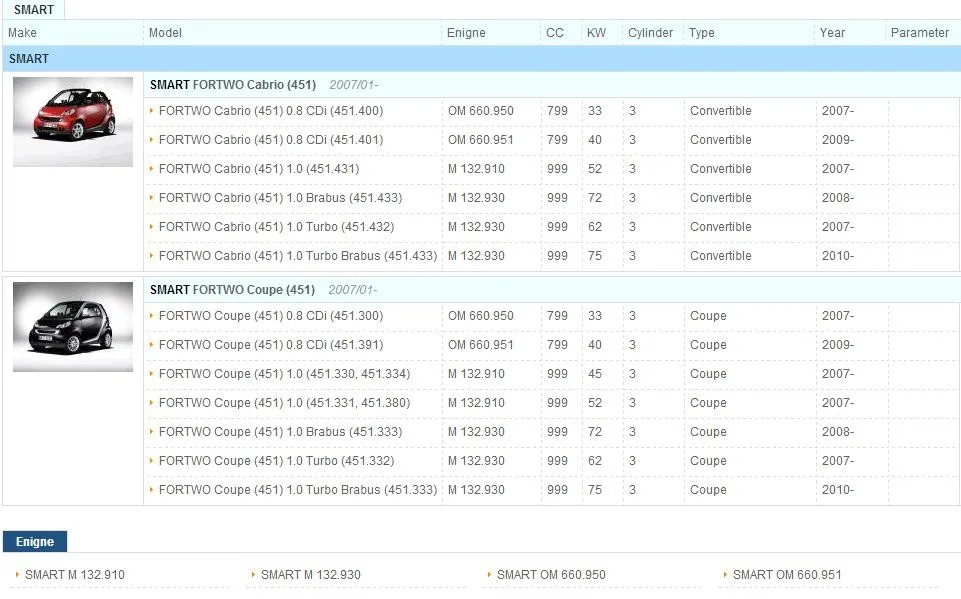
Task: Open the black FORTWO Coupe car thumbnail
Action: pyautogui.click(x=73, y=326)
